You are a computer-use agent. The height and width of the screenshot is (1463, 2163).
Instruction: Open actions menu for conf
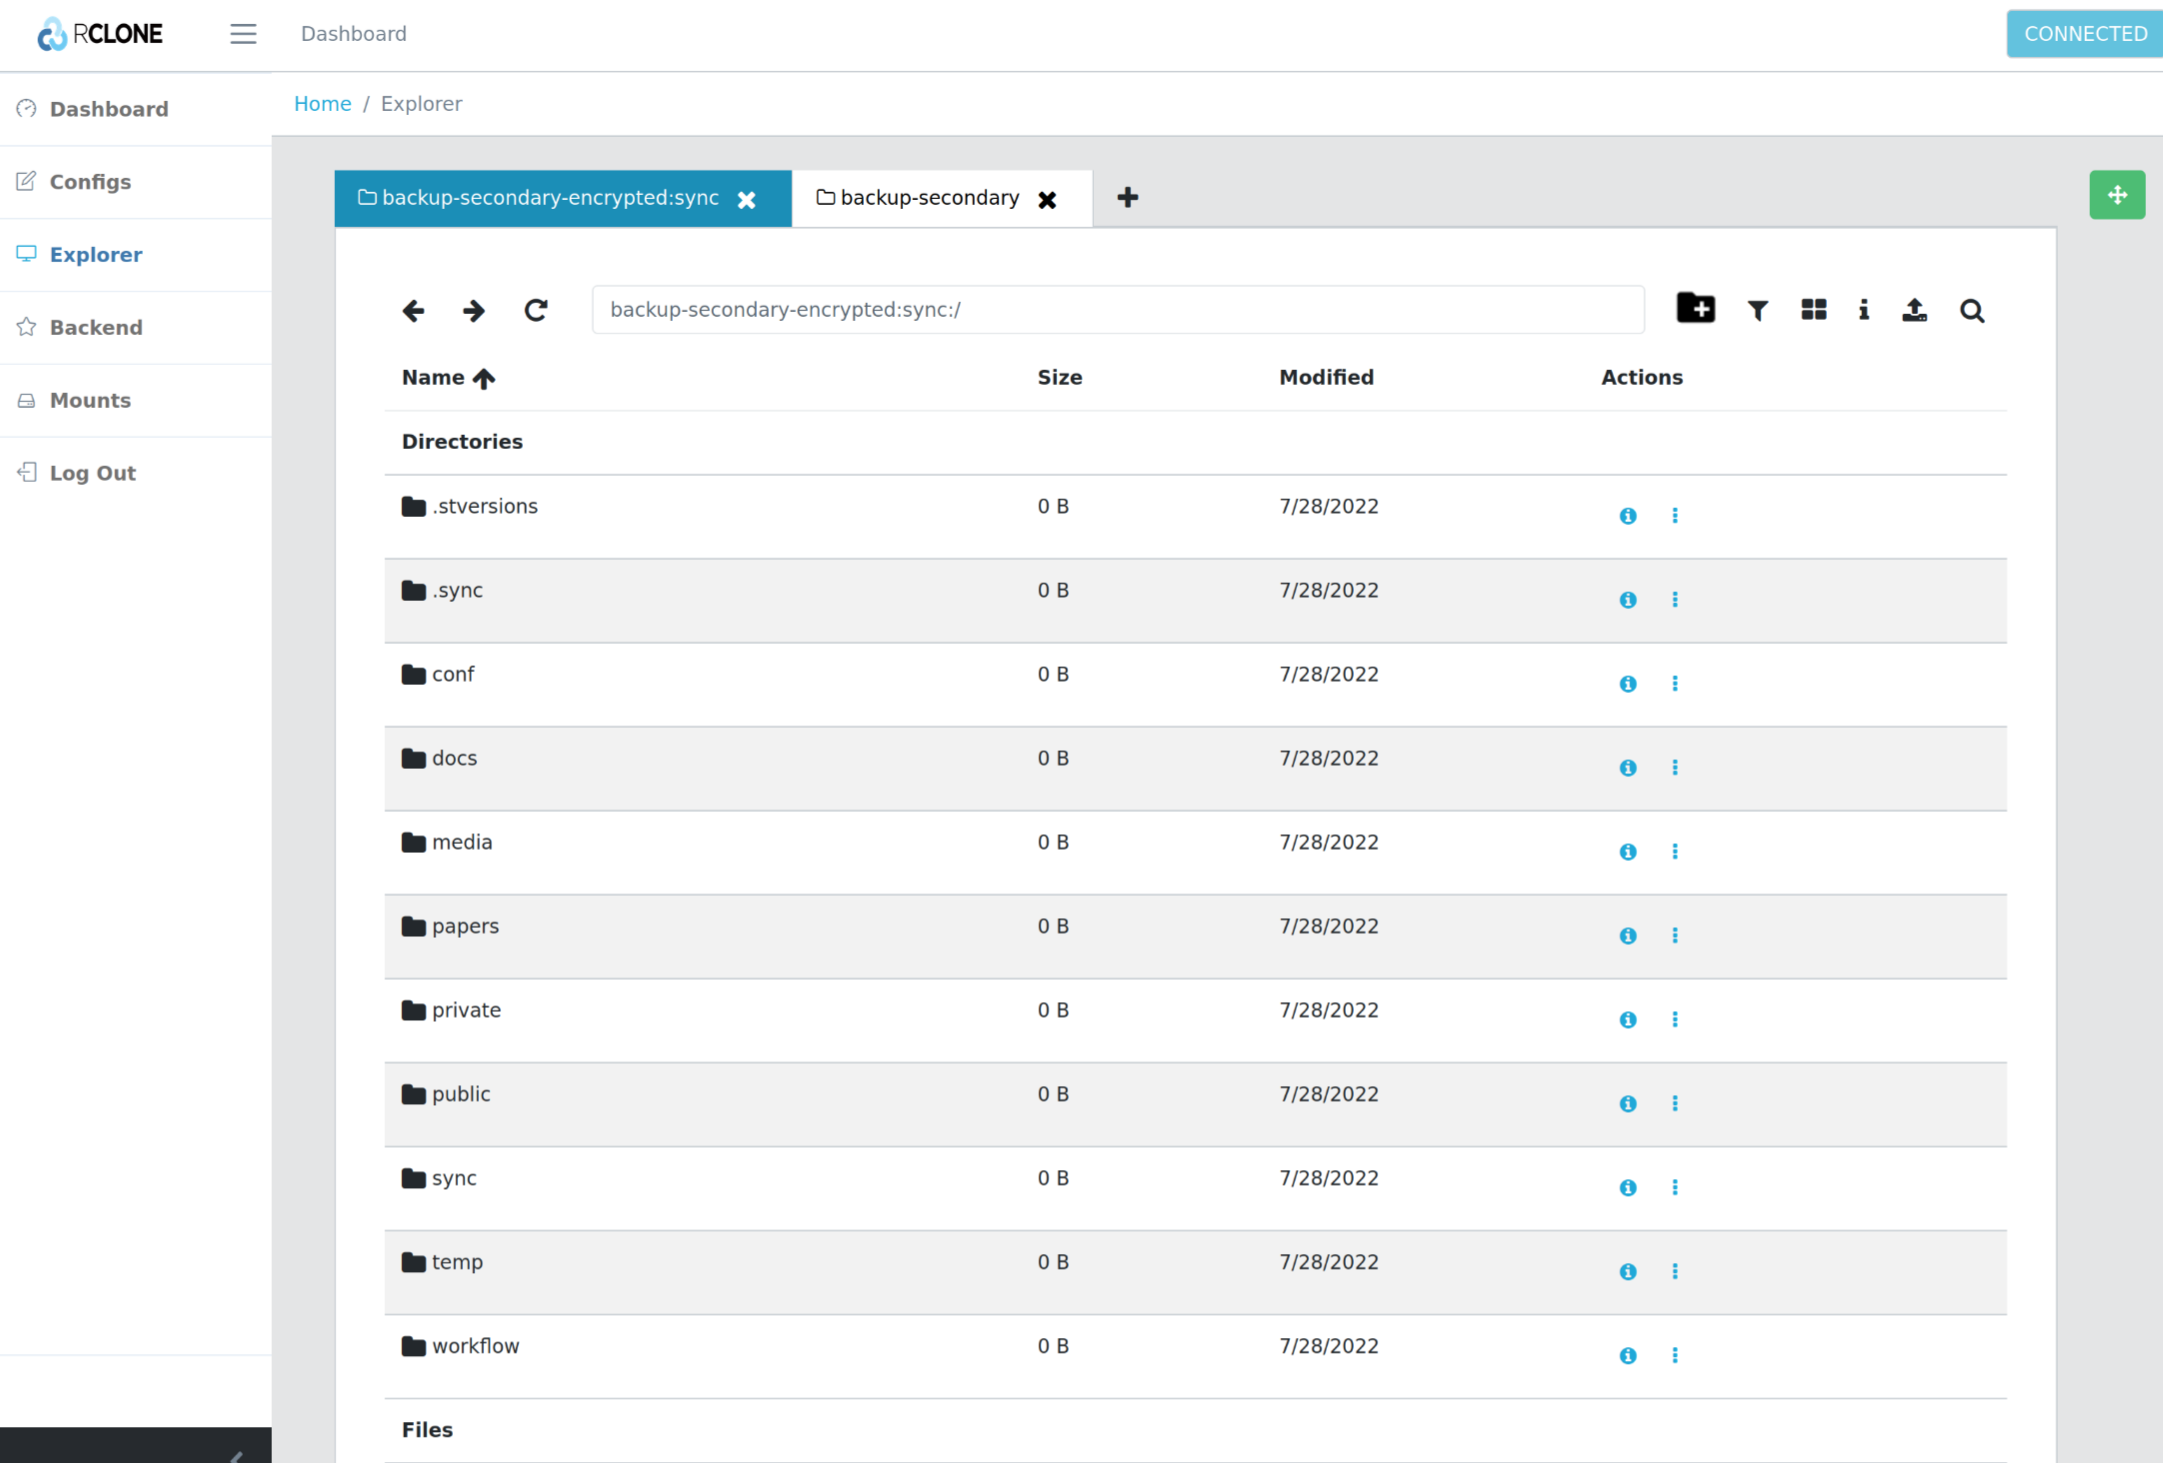click(1675, 684)
